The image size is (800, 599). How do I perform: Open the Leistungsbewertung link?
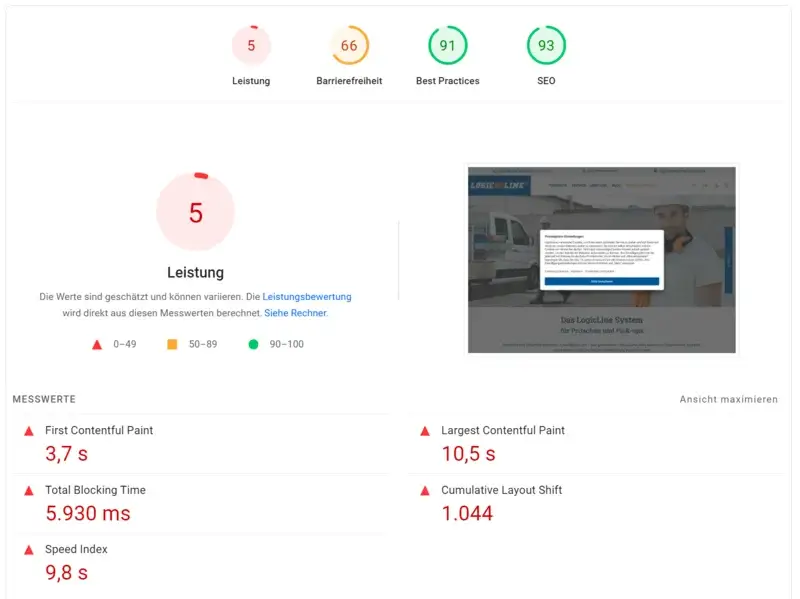point(307,297)
